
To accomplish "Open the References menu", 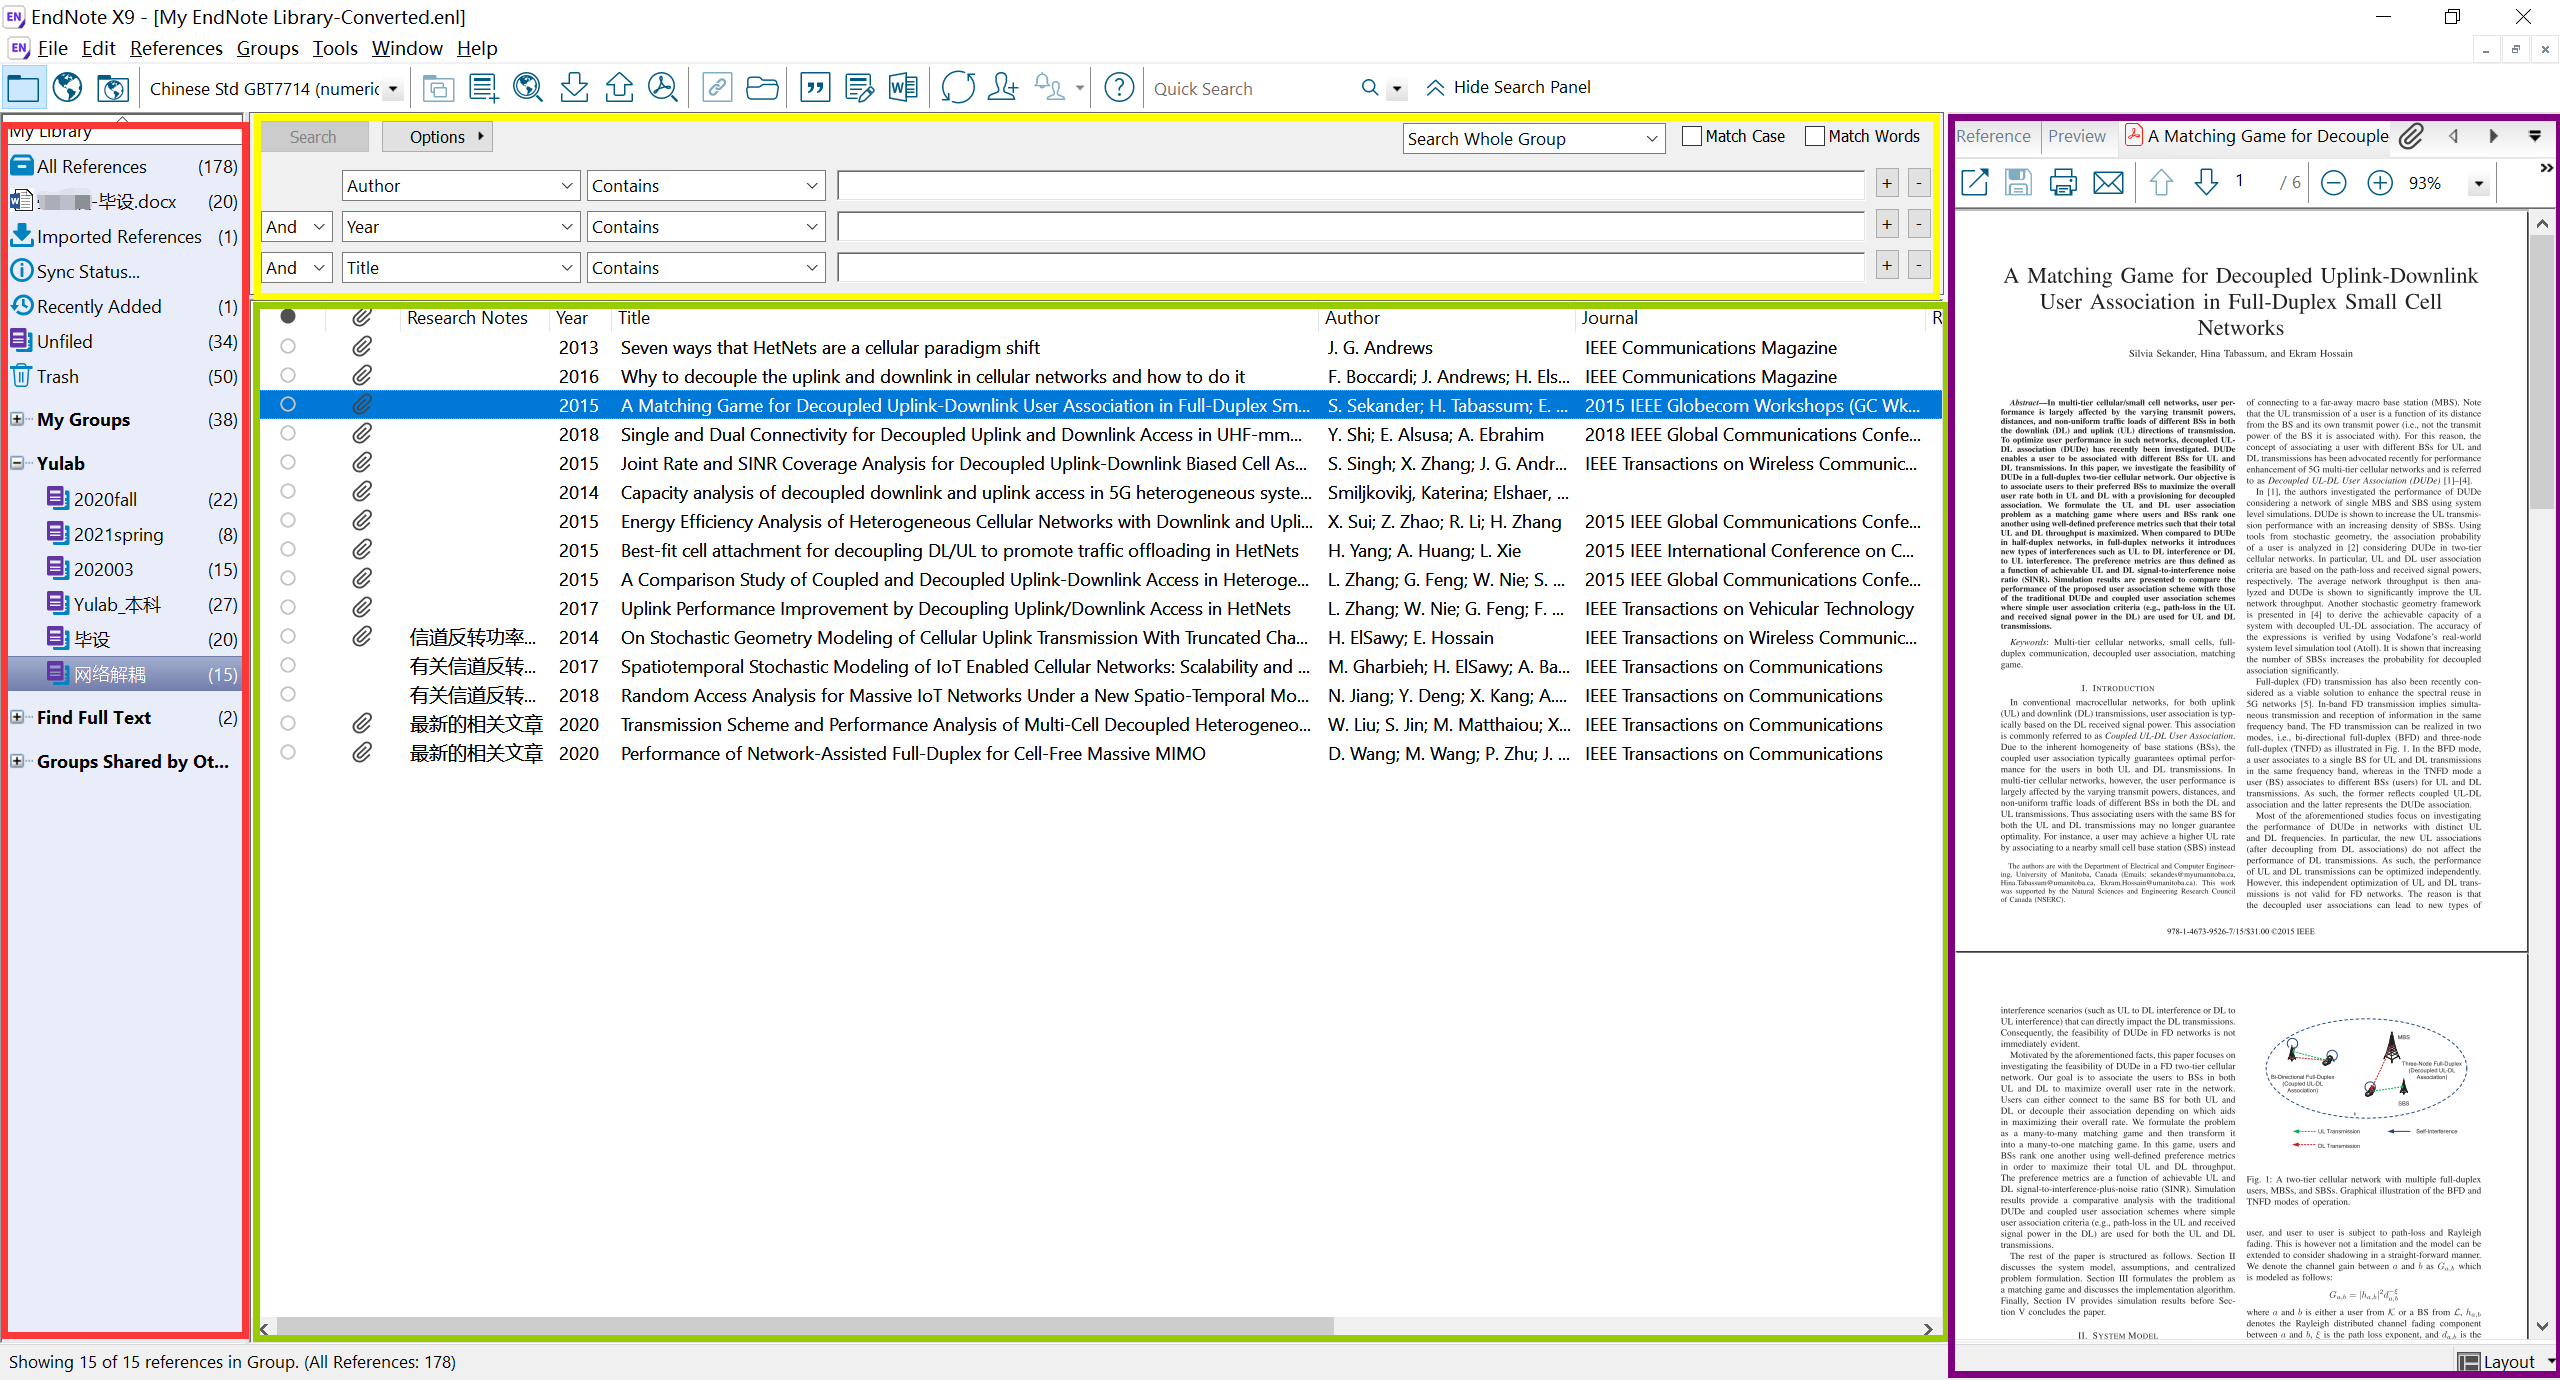I will [176, 48].
